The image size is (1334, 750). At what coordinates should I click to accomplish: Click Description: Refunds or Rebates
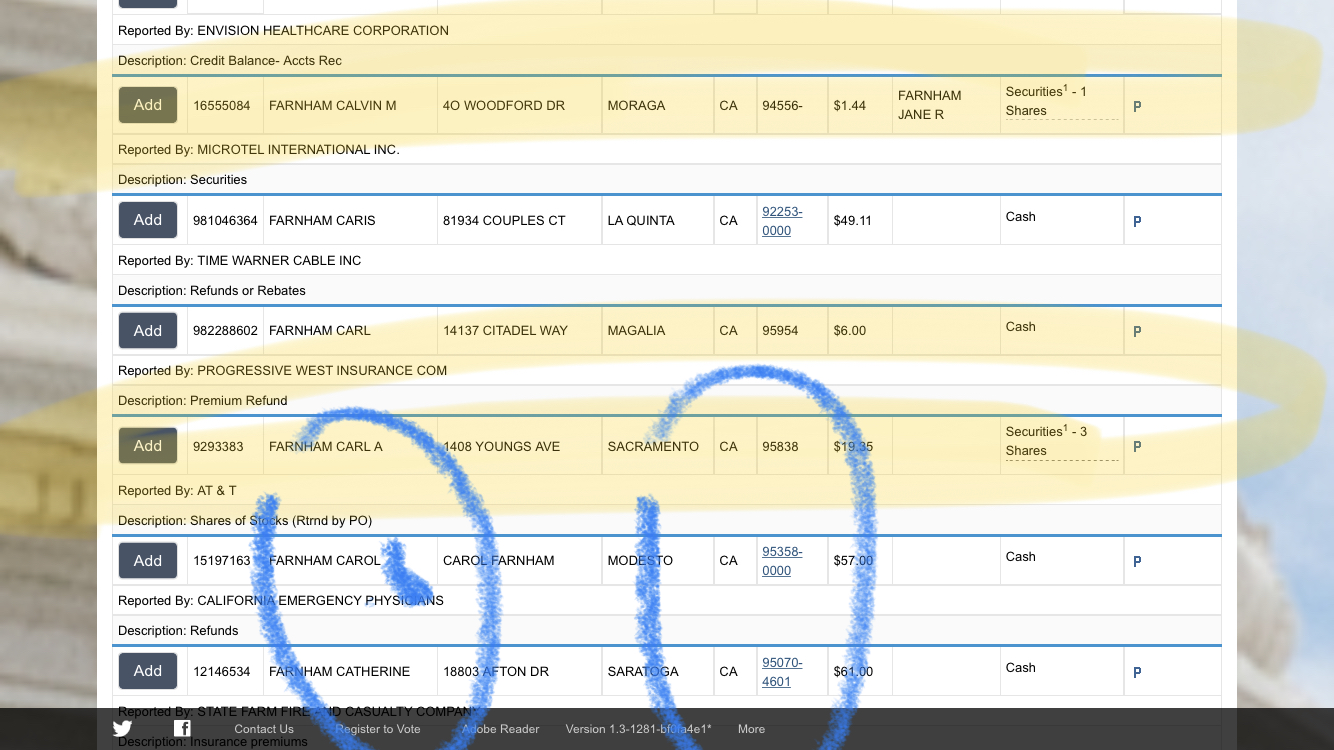pos(212,290)
